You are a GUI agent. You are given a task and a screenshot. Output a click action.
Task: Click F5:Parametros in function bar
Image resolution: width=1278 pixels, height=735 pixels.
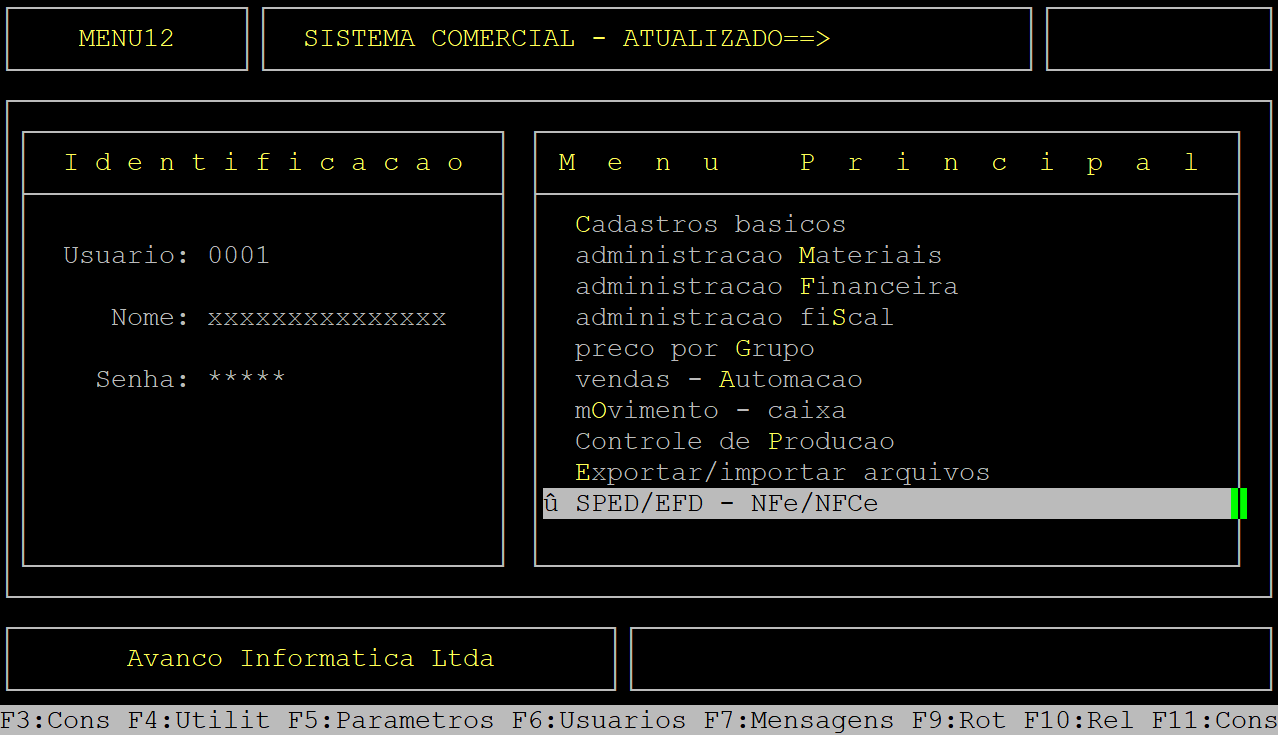pyautogui.click(x=391, y=720)
